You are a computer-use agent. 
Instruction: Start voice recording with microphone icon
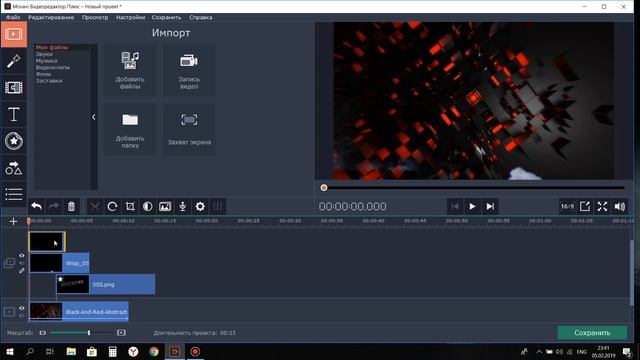pos(182,207)
